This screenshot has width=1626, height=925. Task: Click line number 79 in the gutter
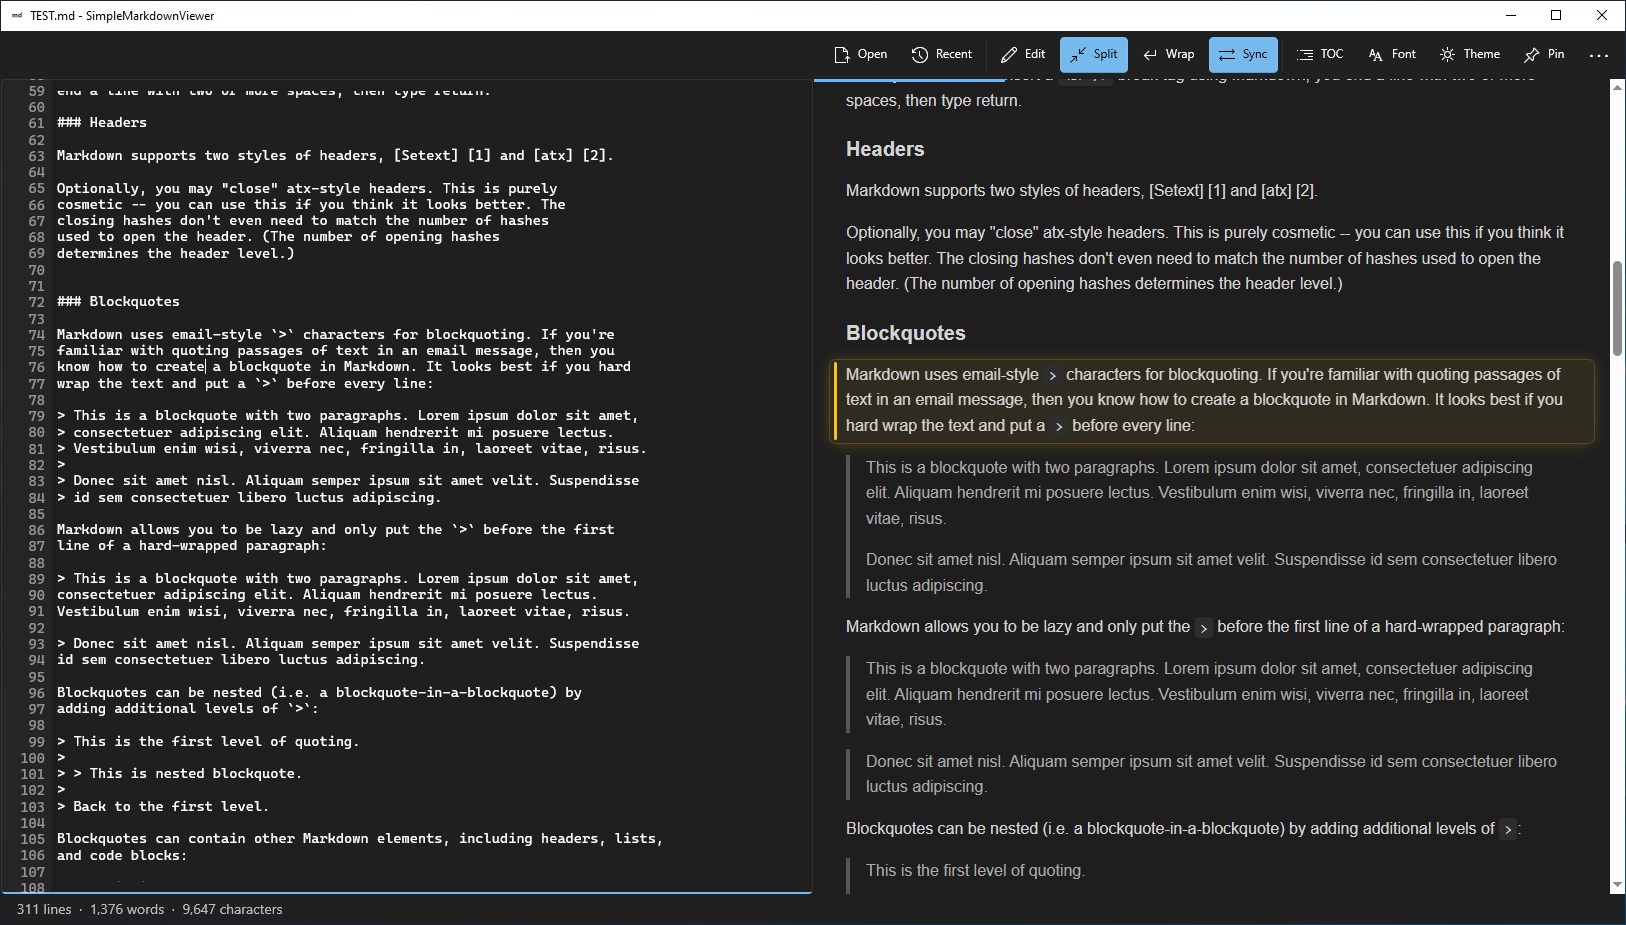(36, 415)
